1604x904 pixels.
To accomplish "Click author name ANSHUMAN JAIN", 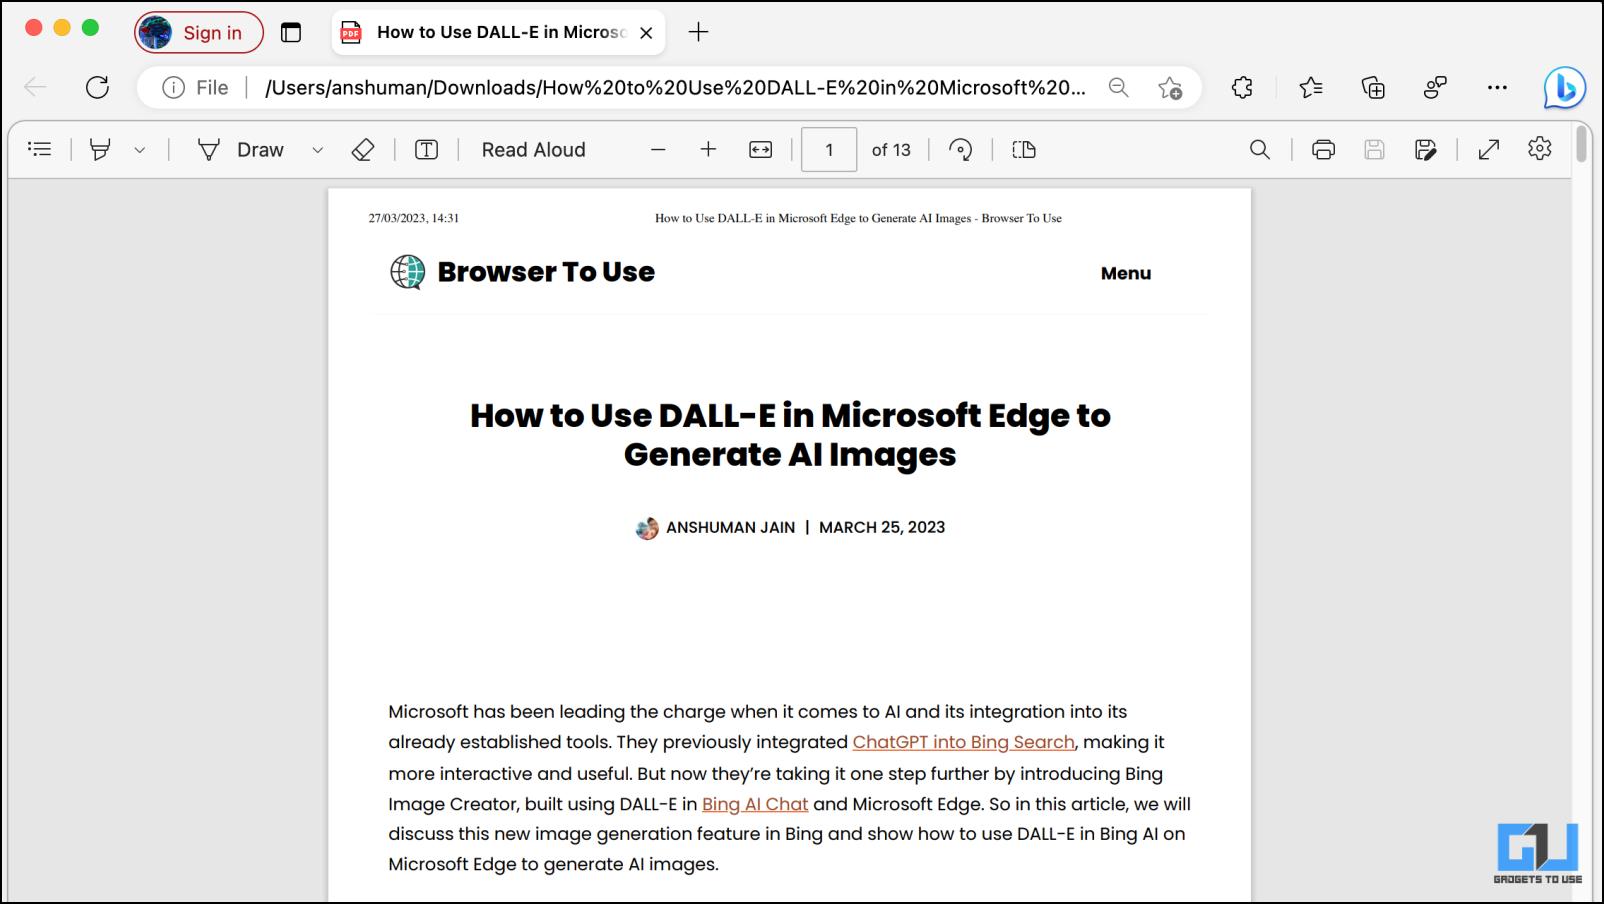I will coord(730,527).
